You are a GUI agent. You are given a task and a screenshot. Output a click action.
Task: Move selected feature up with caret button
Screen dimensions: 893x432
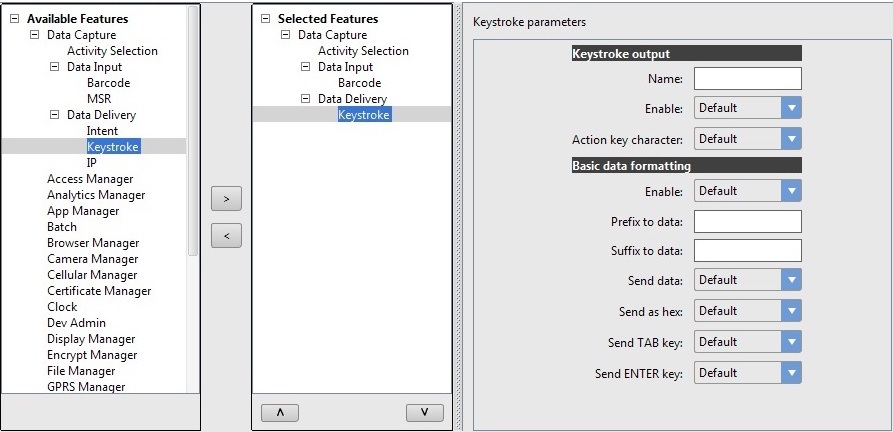pyautogui.click(x=279, y=412)
